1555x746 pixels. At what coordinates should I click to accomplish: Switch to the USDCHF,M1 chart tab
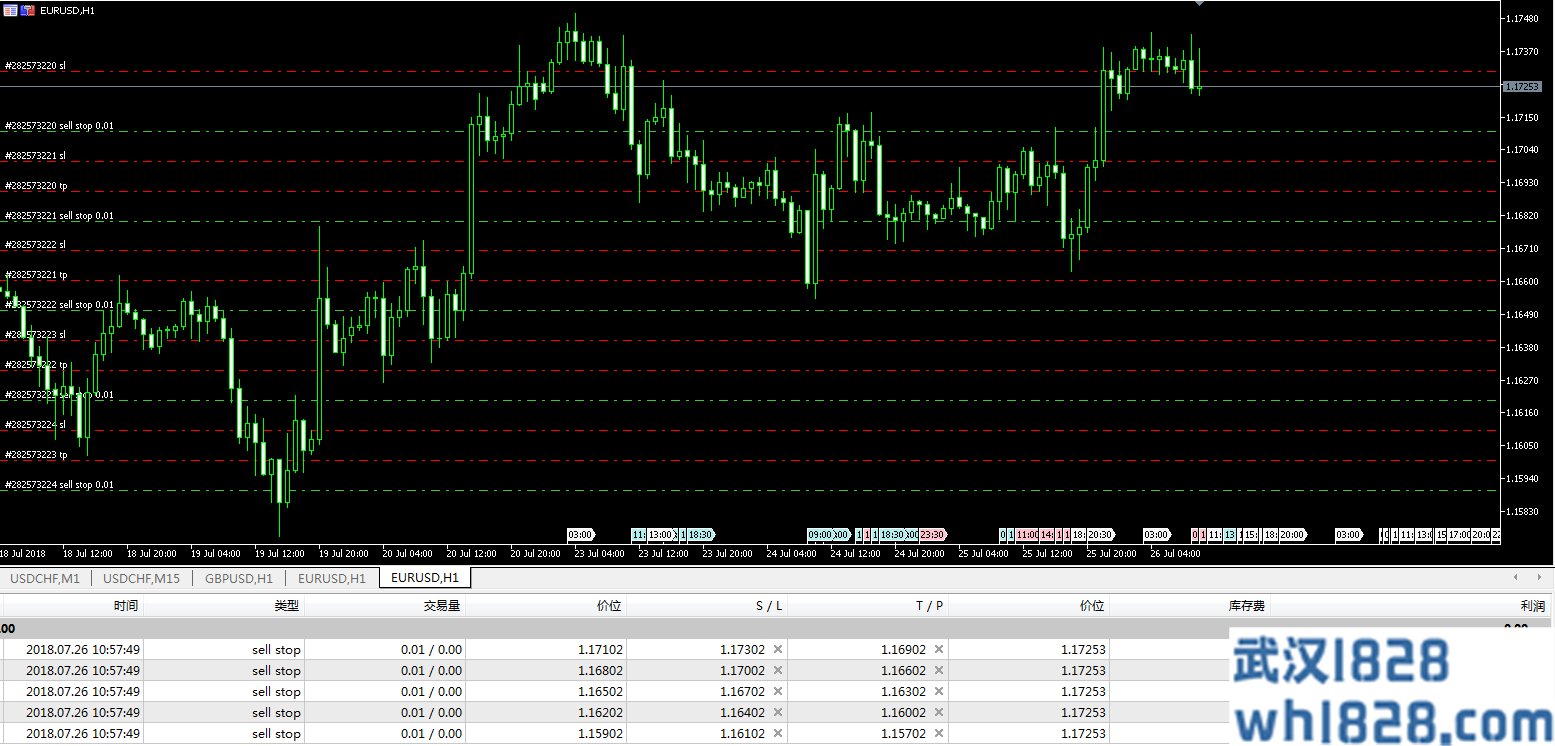45,578
